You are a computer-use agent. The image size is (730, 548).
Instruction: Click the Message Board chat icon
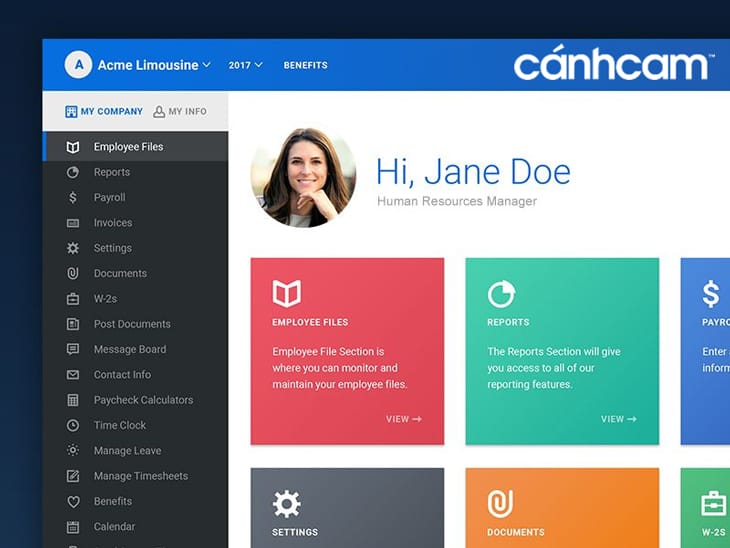pyautogui.click(x=73, y=349)
